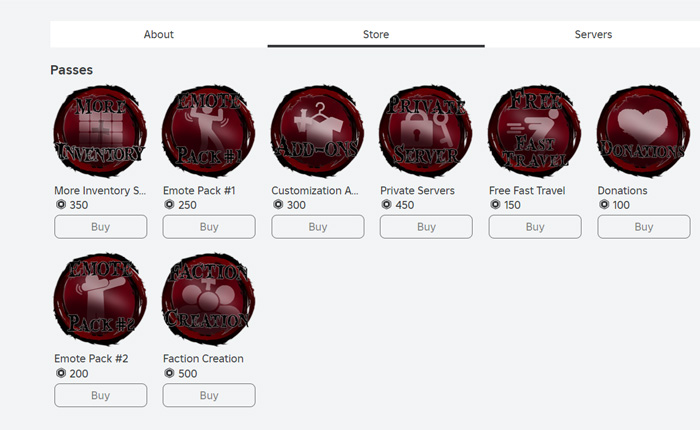
Task: Buy the Private Servers pass
Action: click(426, 227)
